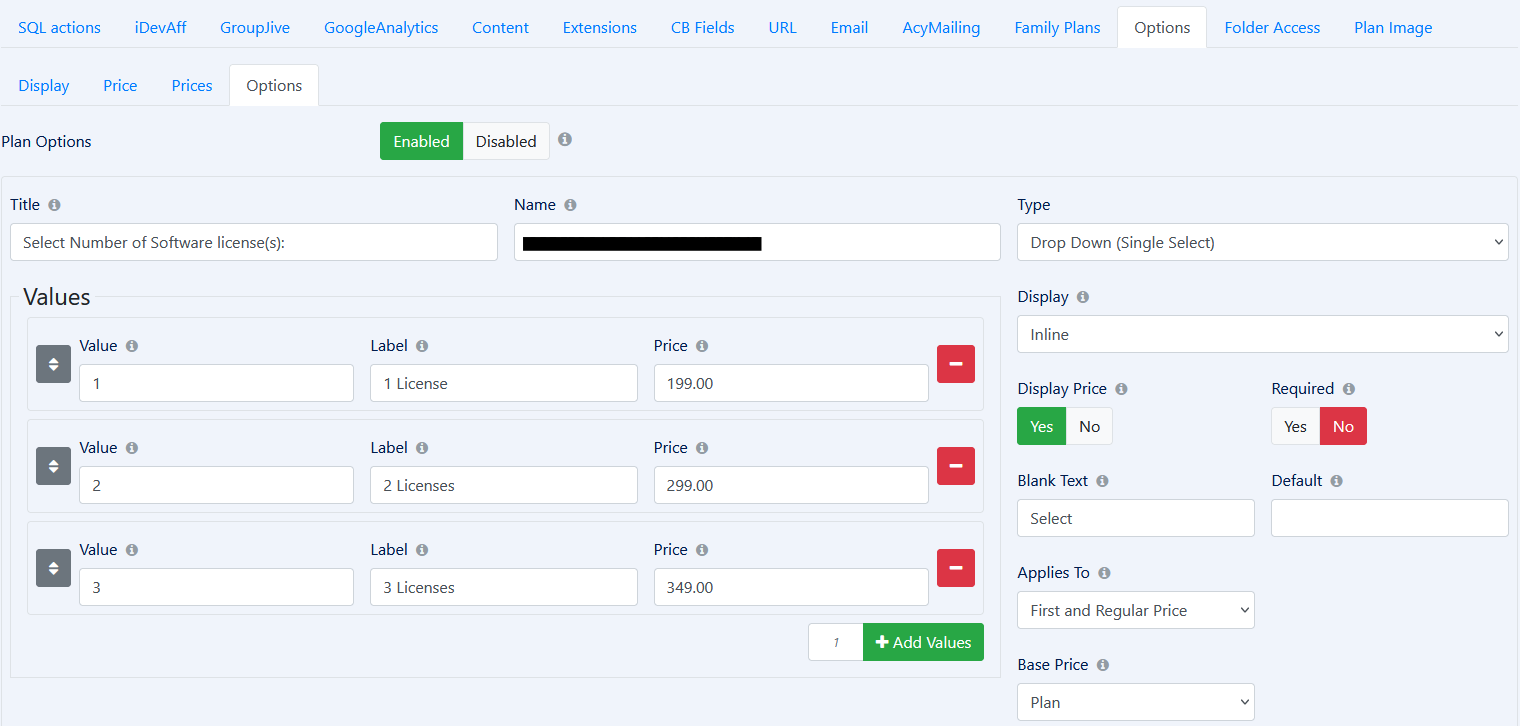Set Required to Yes
The image size is (1520, 726).
(x=1295, y=426)
